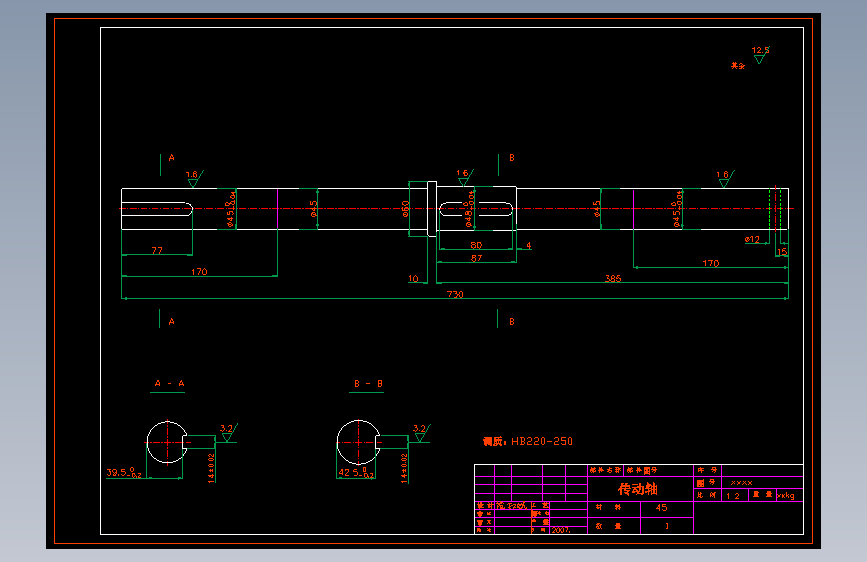Viewport: 867px width, 562px height.
Task: Select the 80 dimension under the middle keyway
Action: point(476,245)
